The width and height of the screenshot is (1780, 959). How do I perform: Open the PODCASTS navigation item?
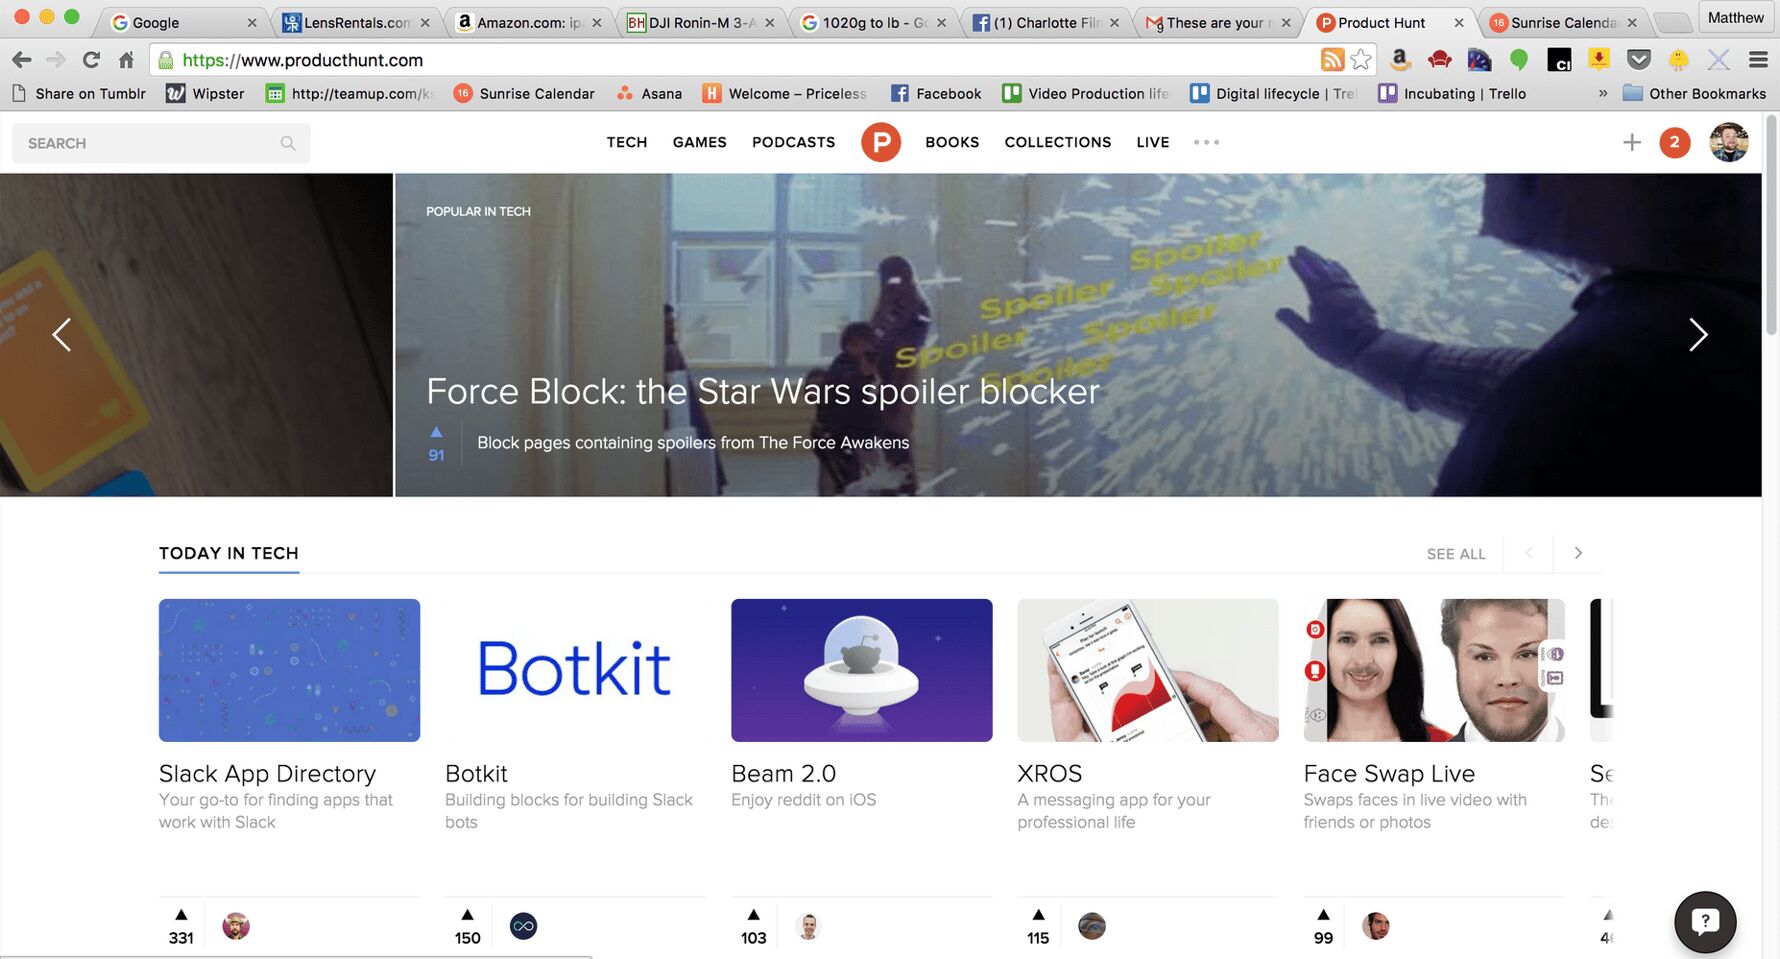pyautogui.click(x=793, y=142)
